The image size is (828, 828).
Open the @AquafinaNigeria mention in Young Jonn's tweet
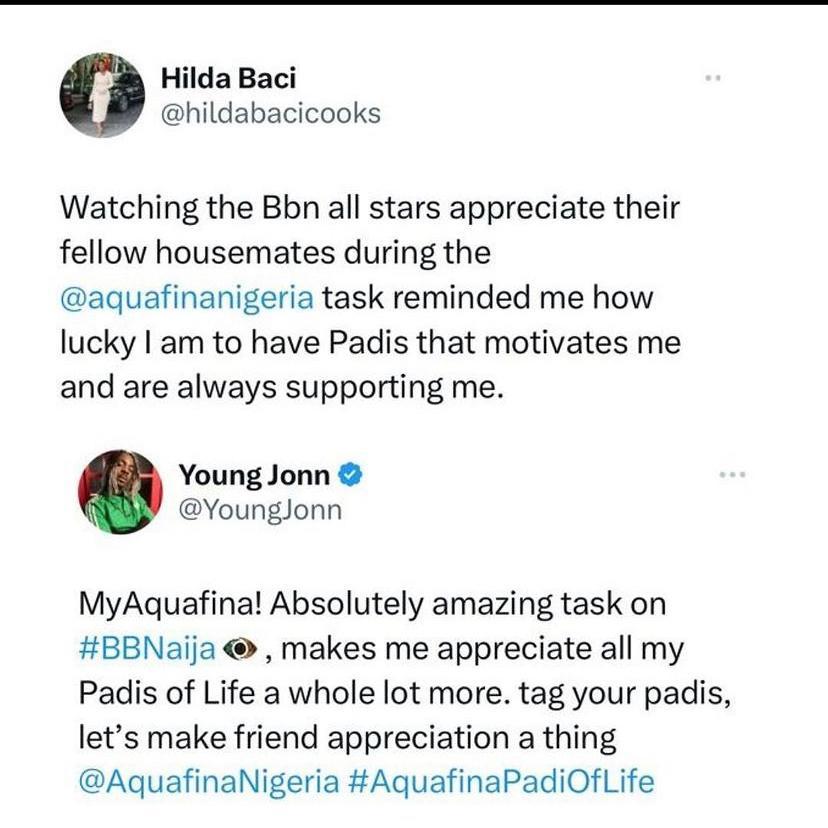click(209, 782)
